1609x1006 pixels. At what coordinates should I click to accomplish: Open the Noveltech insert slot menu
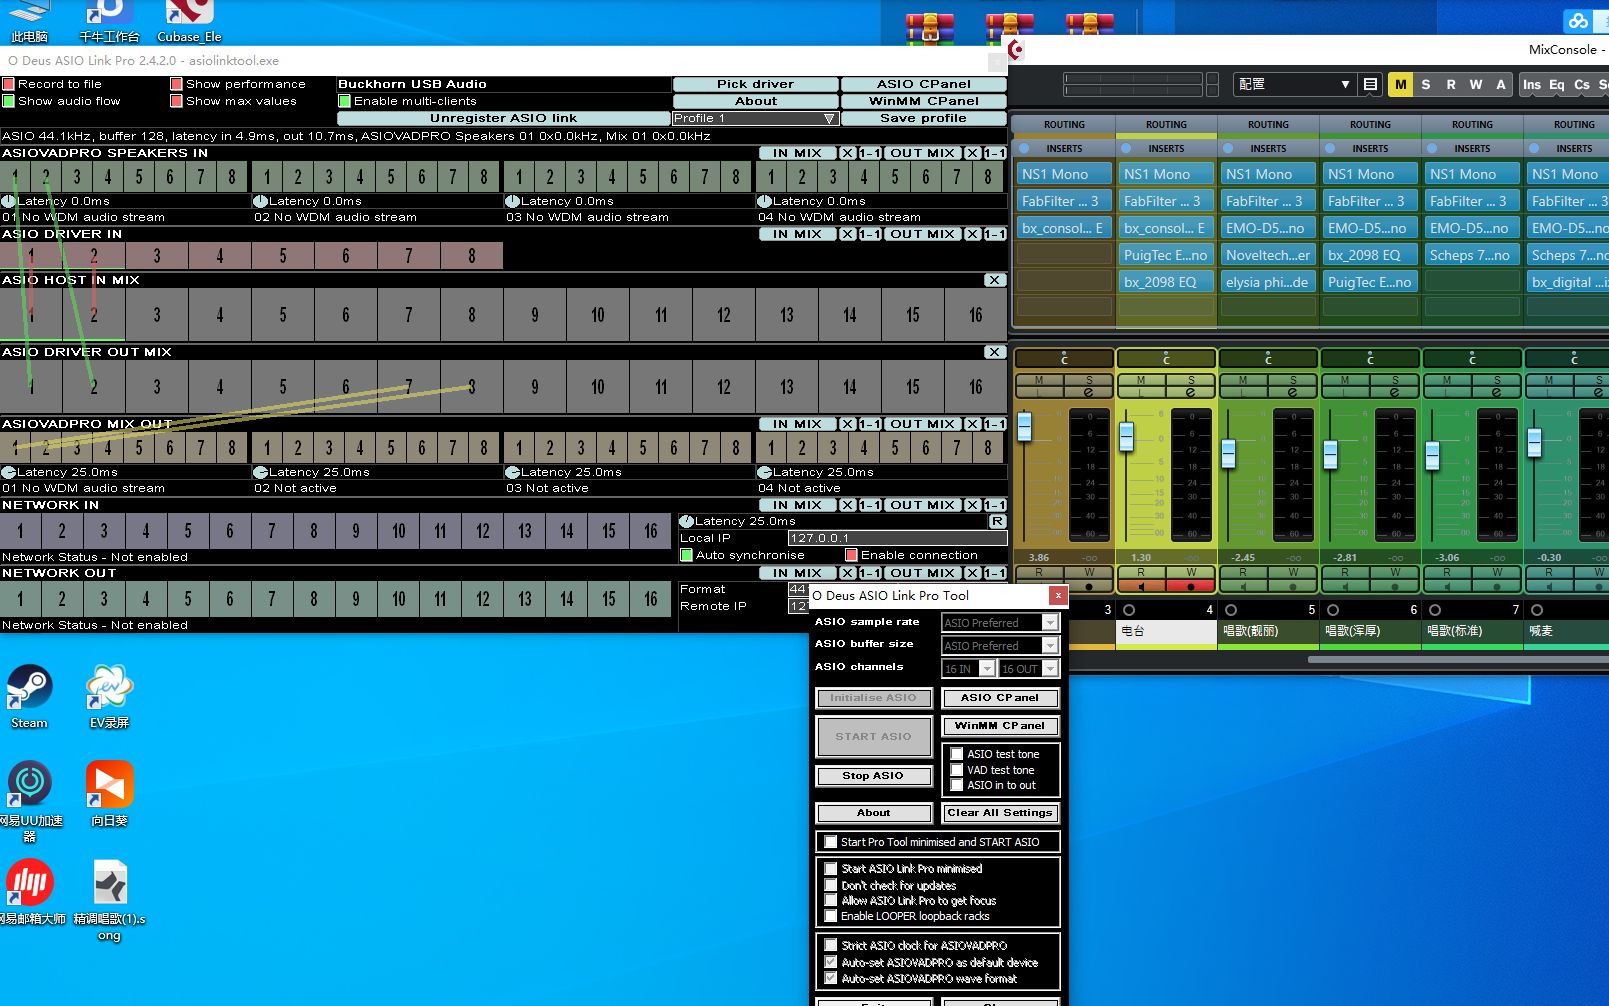click(1268, 255)
